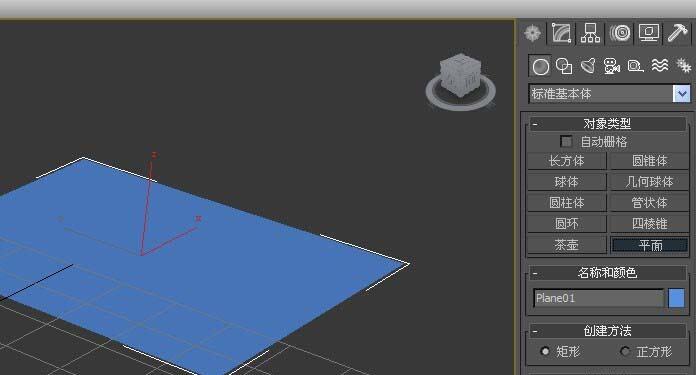Click the 几何球体 geosphere button
696x375 pixels.
pyautogui.click(x=649, y=182)
